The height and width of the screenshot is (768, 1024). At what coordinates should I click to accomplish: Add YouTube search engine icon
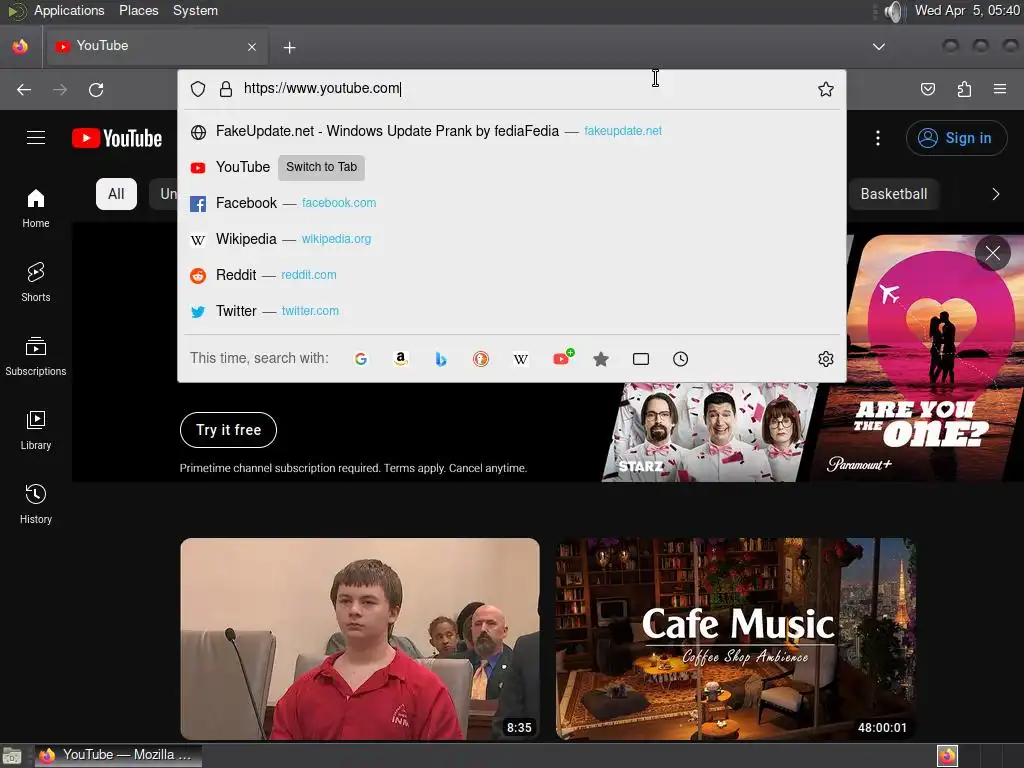562,357
